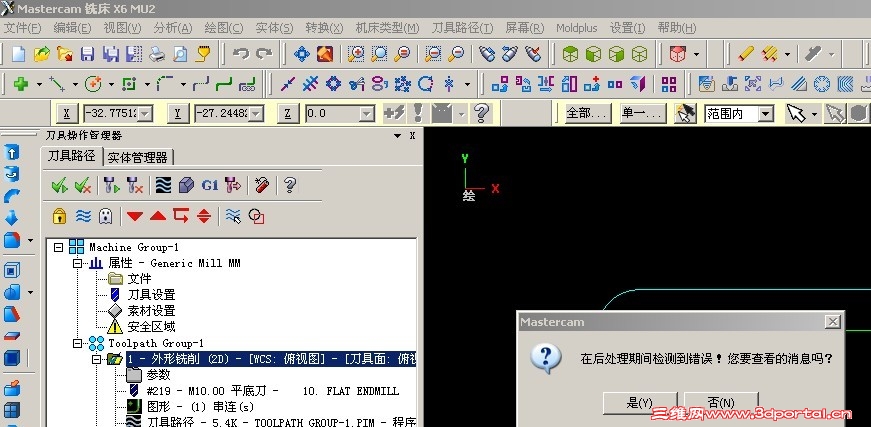
Task: Click the Redo arrow icon
Action: (x=264, y=54)
